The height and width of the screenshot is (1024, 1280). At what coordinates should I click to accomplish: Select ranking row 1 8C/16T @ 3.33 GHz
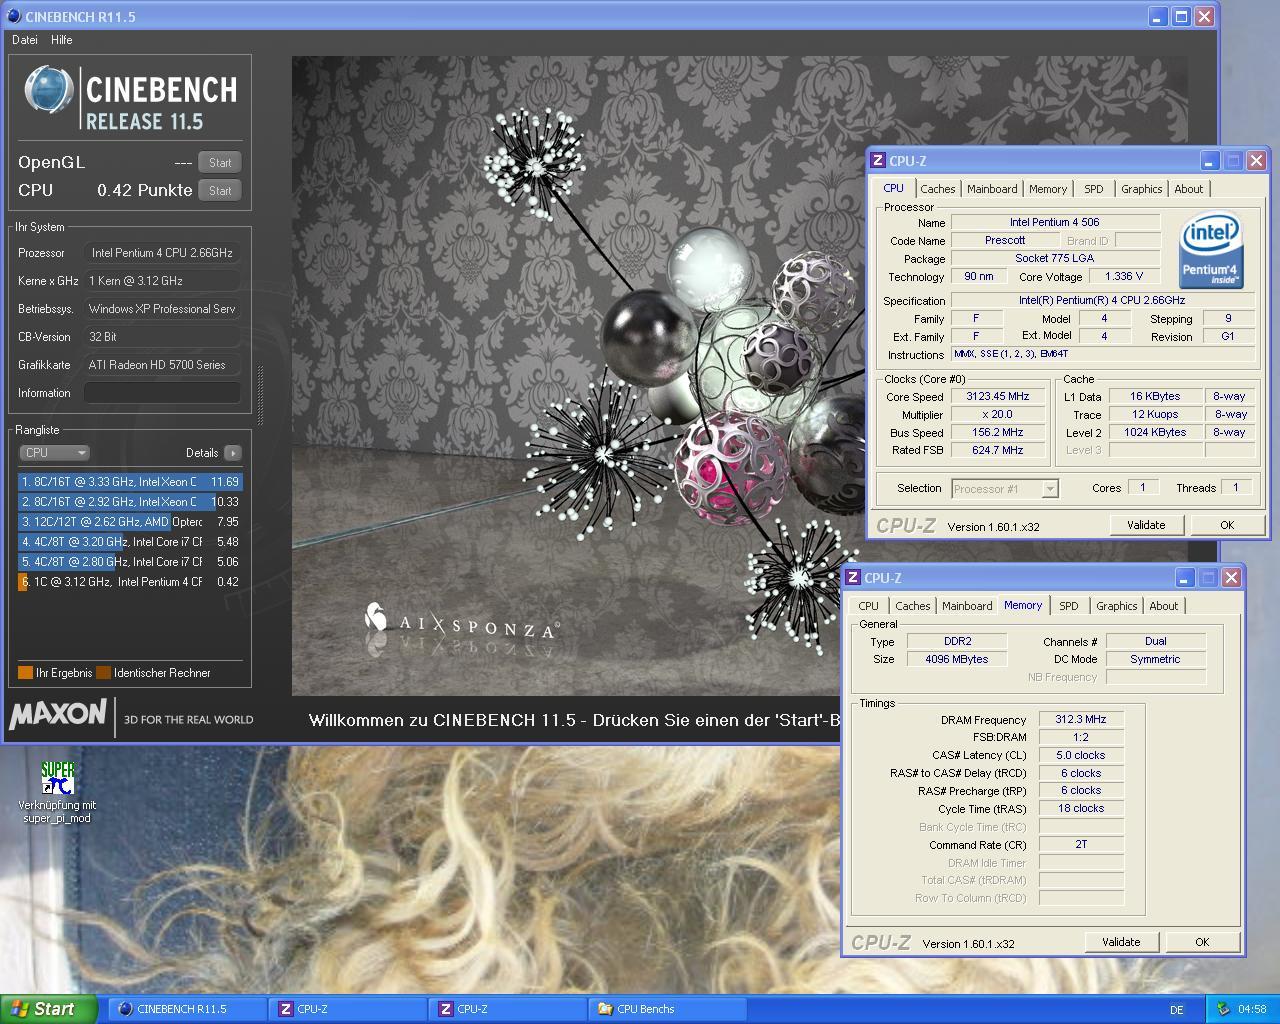pos(130,482)
